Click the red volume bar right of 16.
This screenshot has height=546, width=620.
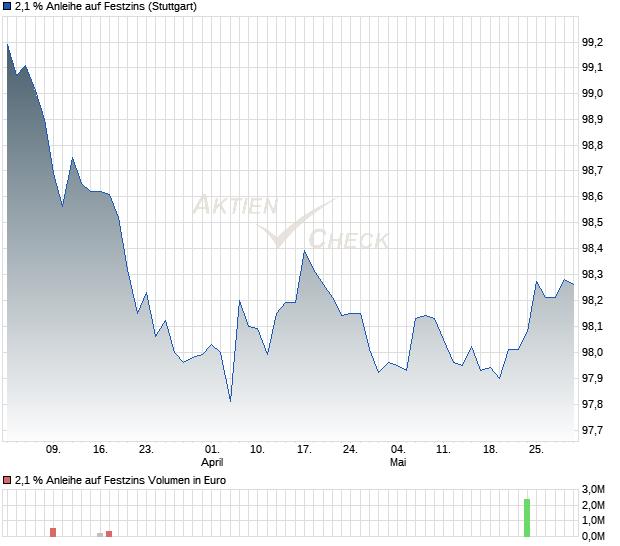click(x=109, y=534)
